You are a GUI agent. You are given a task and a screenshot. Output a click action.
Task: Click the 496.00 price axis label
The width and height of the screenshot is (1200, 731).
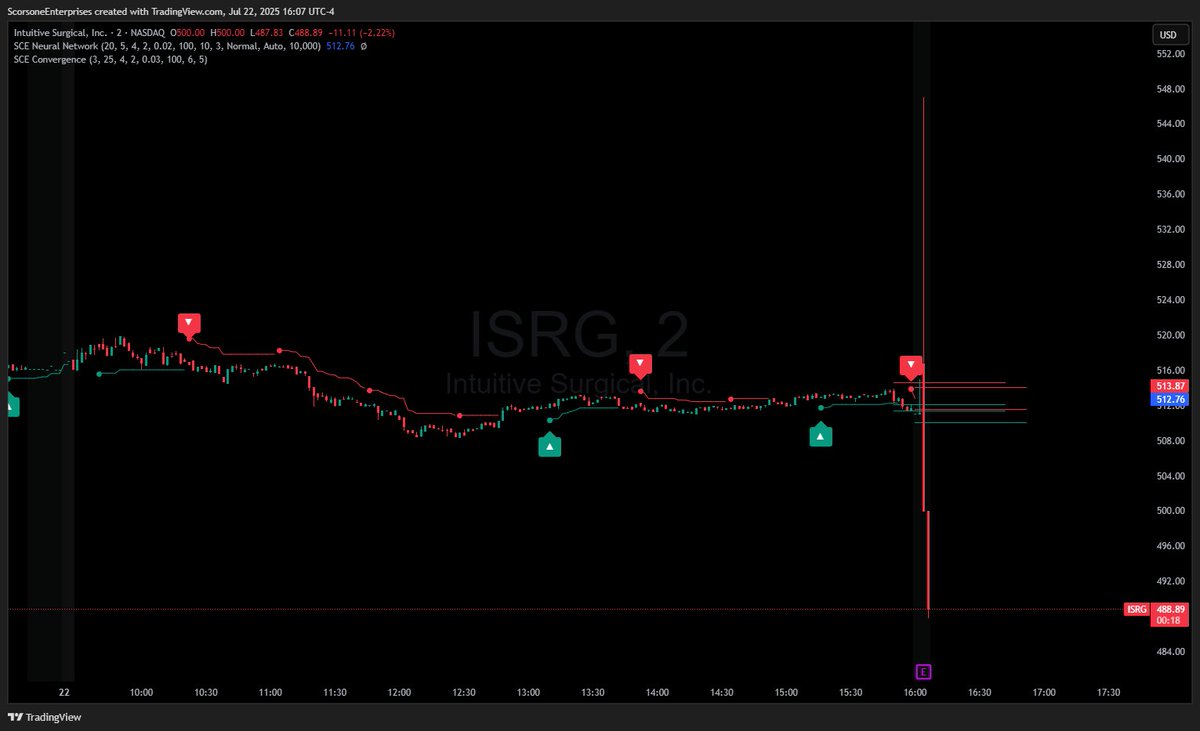click(1170, 546)
